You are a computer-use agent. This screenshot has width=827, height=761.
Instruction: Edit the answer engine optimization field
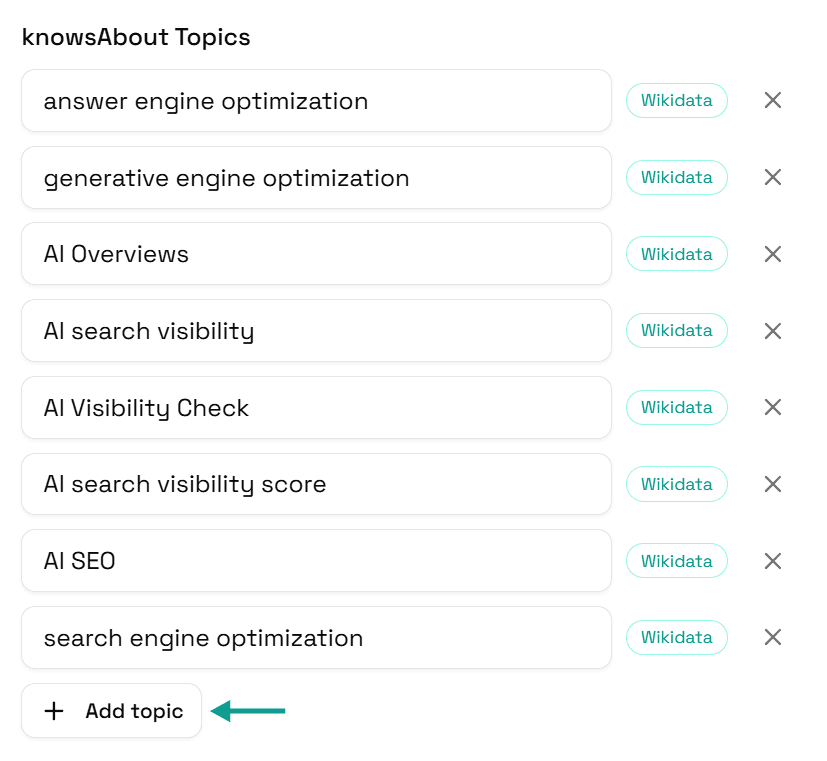(x=316, y=101)
